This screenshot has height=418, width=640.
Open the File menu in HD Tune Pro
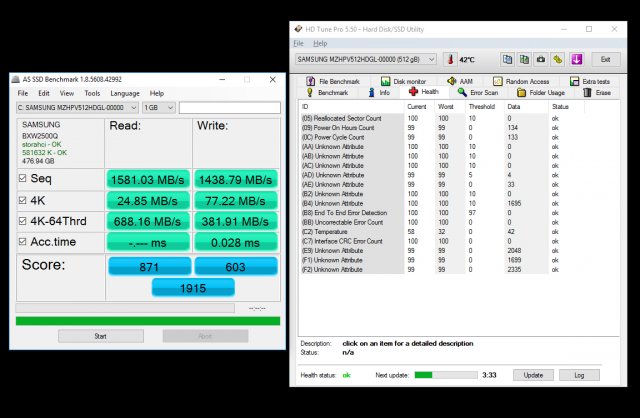pyautogui.click(x=298, y=43)
